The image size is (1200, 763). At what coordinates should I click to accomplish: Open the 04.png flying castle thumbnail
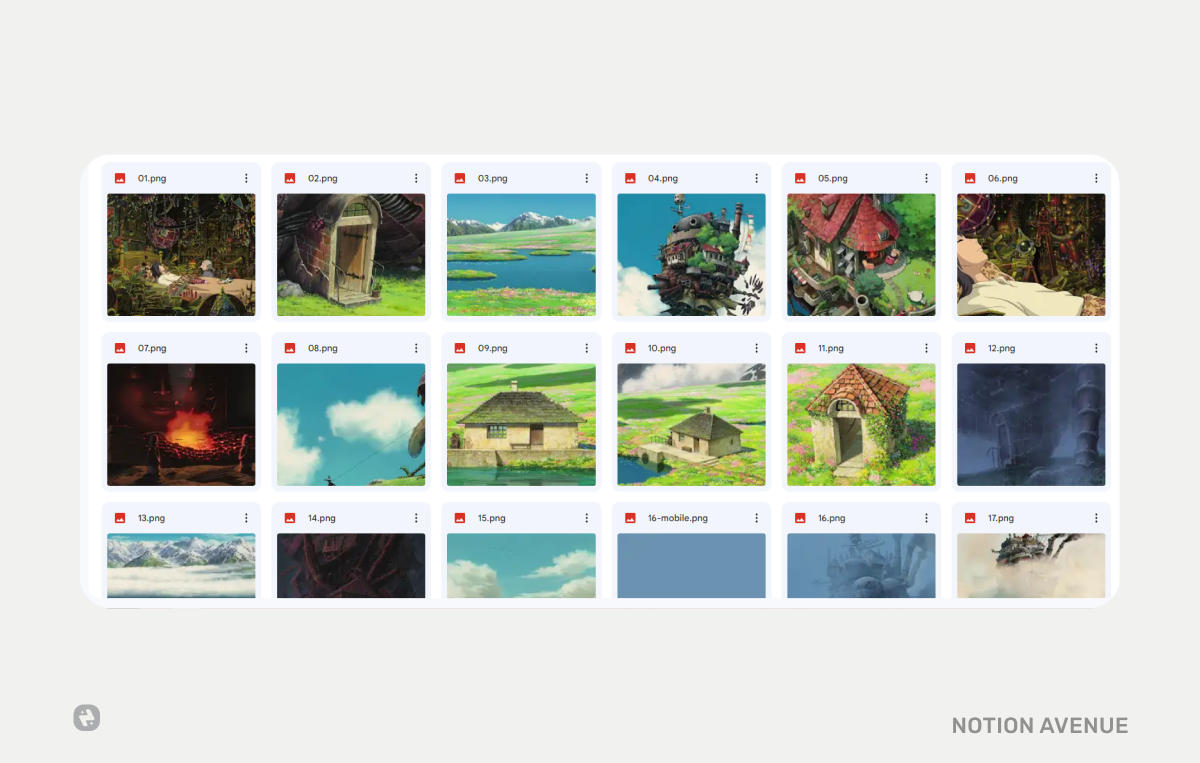pos(691,255)
